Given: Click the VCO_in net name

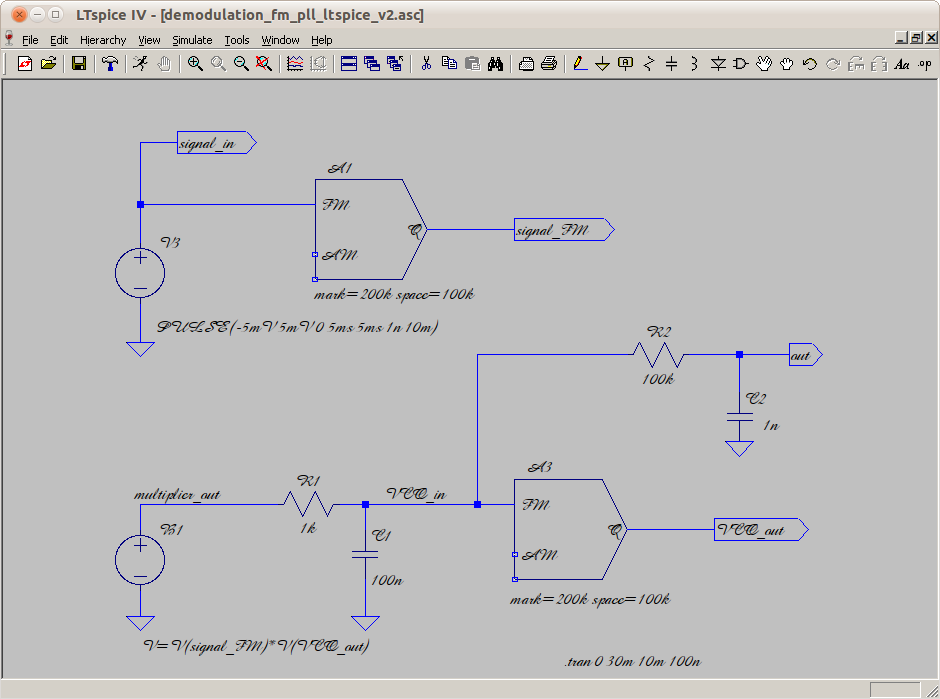Looking at the screenshot, I should (416, 493).
